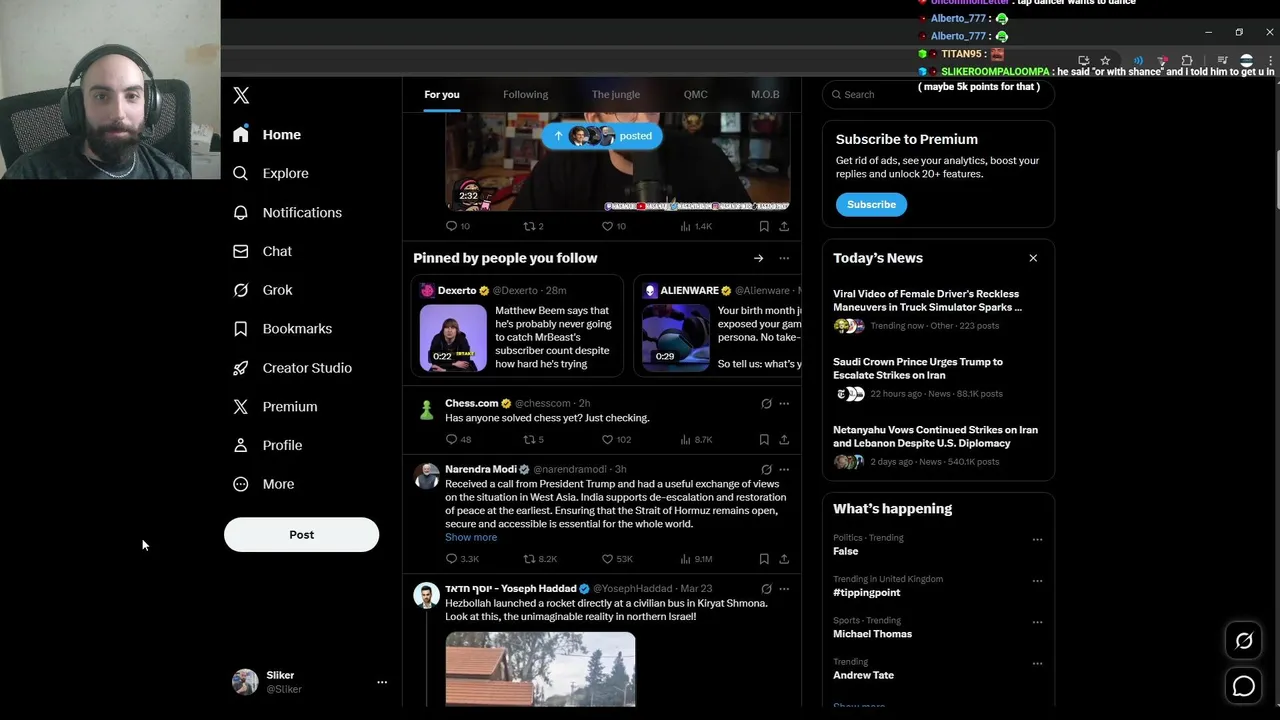Open arrow next to Pinned by people
The image size is (1280, 720).
(x=758, y=258)
